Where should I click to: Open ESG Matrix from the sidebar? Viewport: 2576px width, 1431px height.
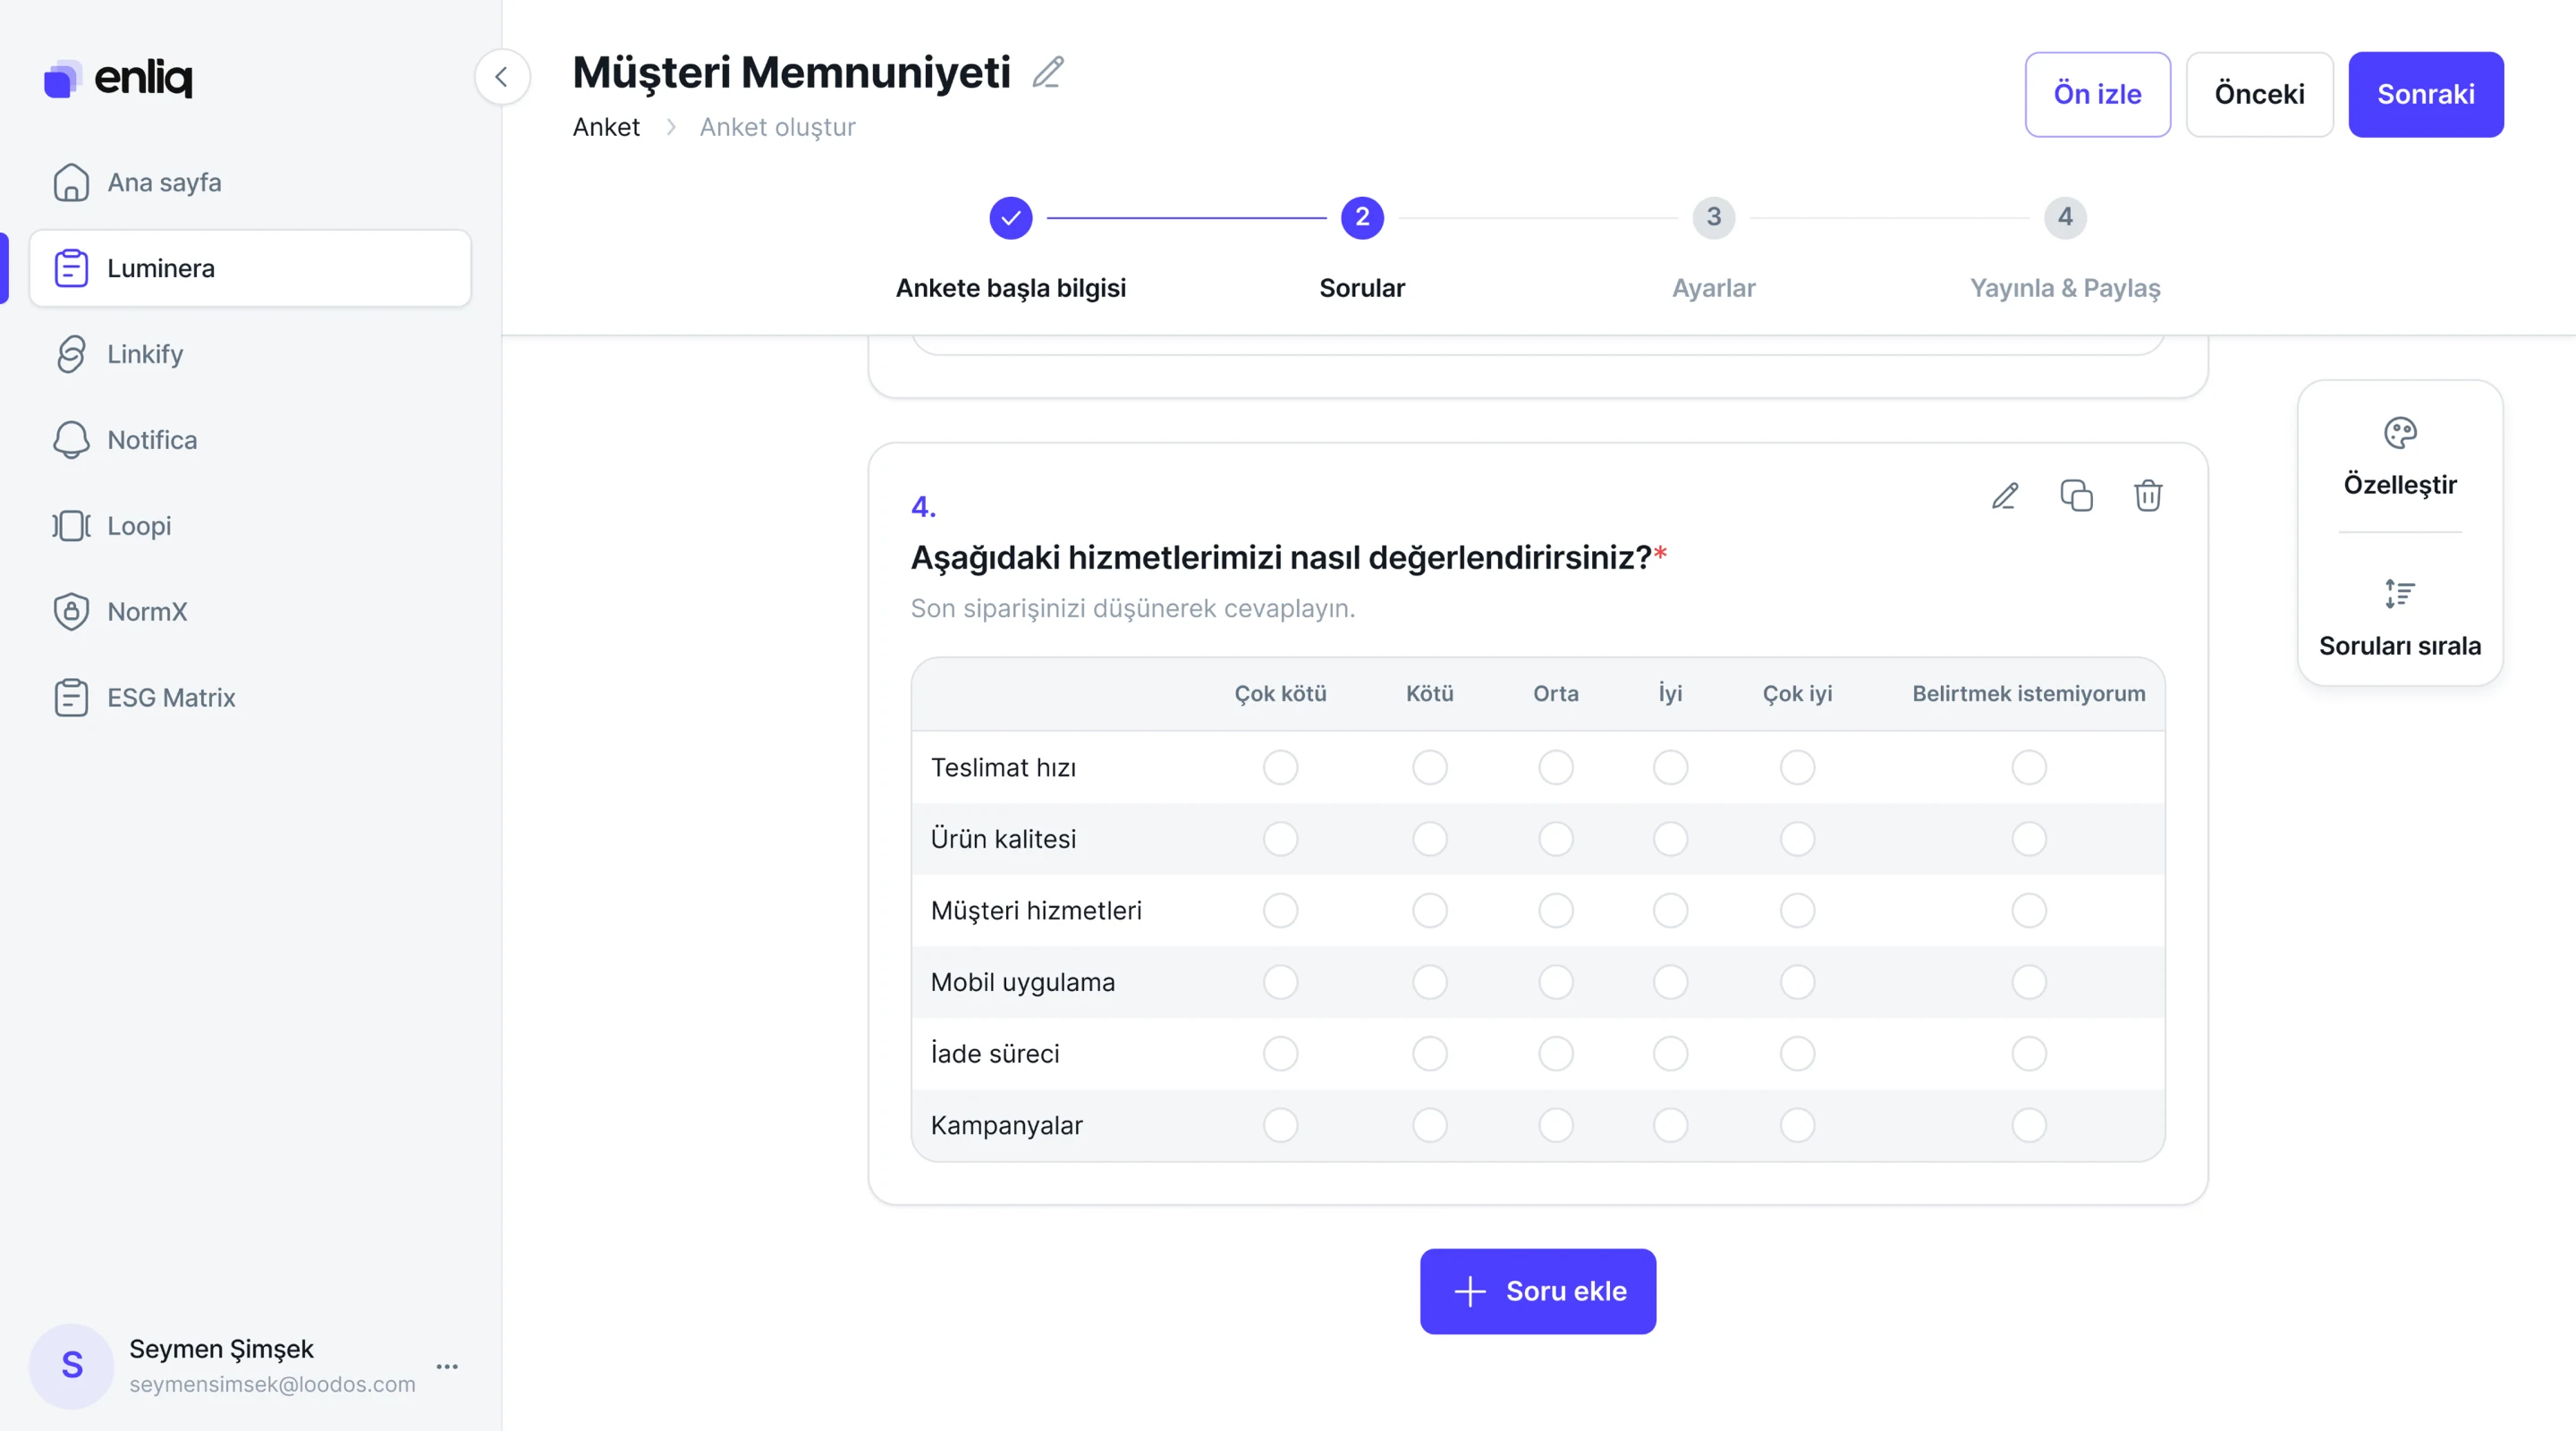(250, 697)
